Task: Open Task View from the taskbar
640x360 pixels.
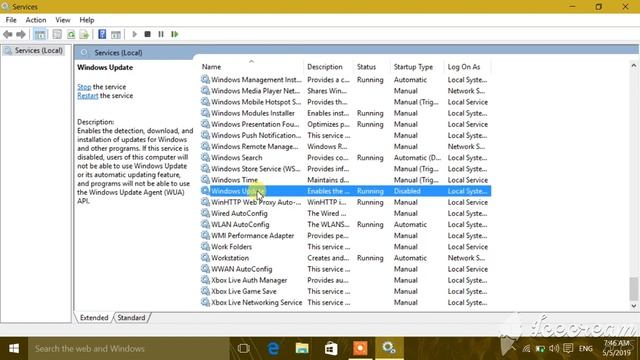Action: pos(244,349)
